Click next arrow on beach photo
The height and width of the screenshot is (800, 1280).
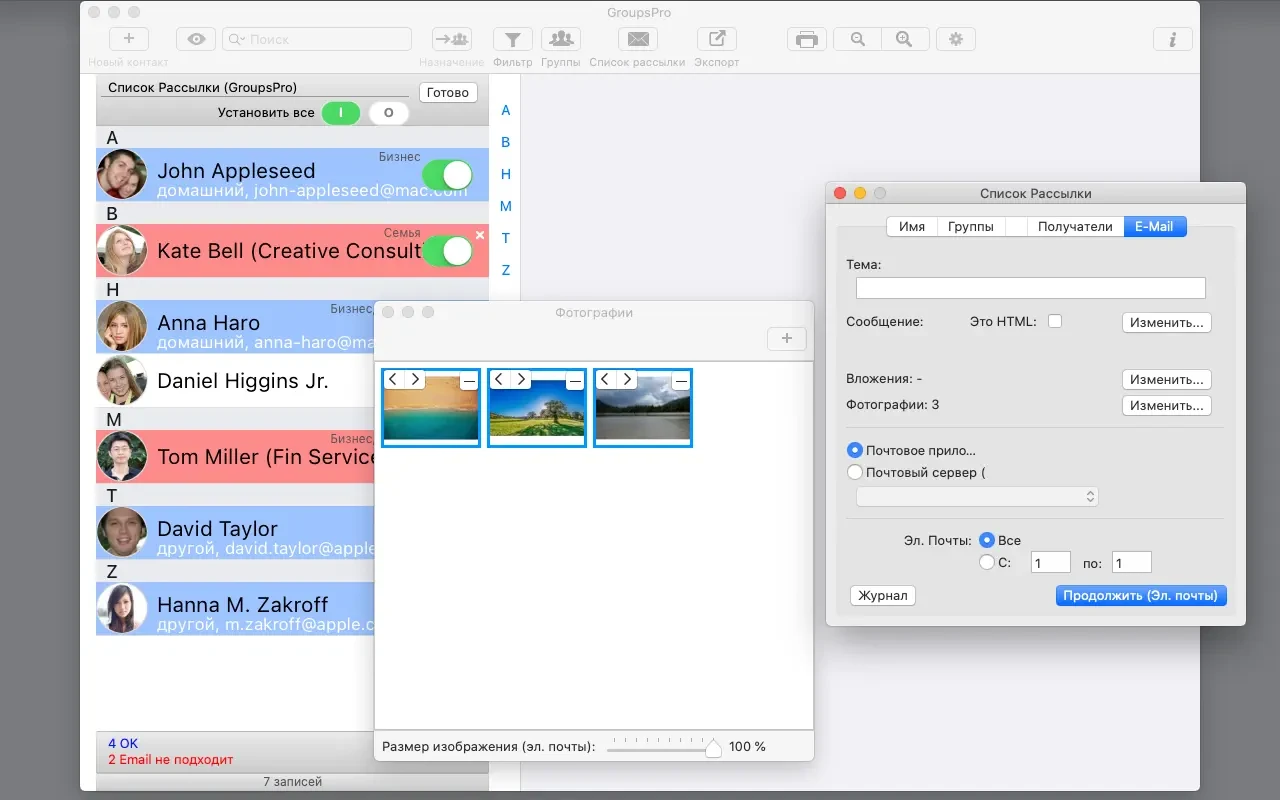[415, 379]
